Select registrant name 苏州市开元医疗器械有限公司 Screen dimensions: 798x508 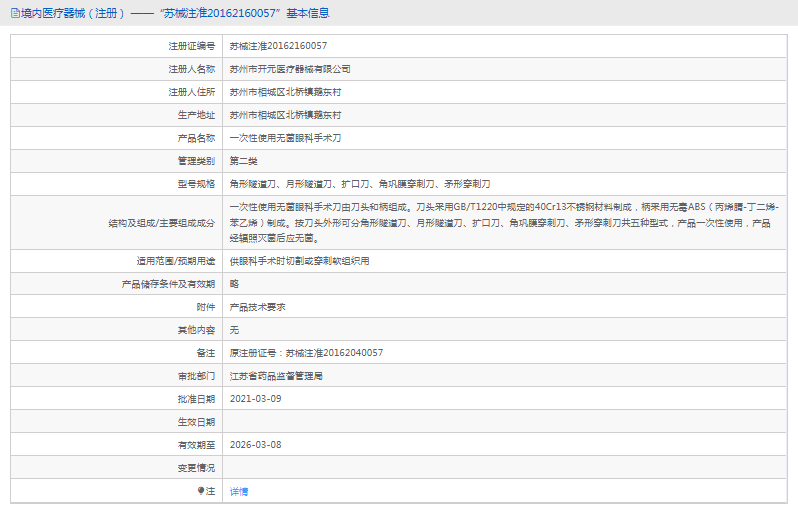(290, 69)
